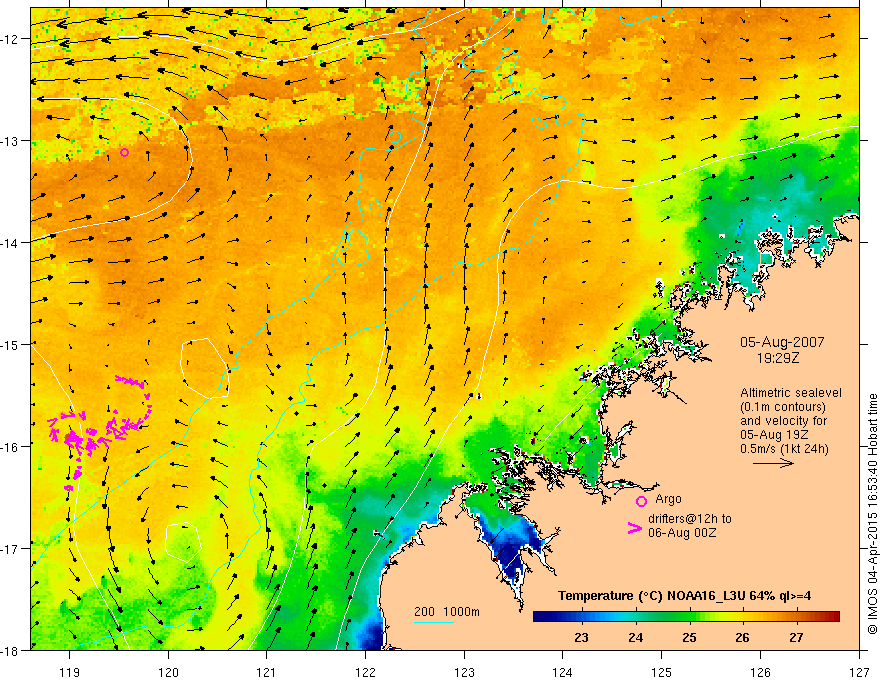This screenshot has height=680, width=880.
Task: Click the longitude axis label '125'
Action: 662,672
